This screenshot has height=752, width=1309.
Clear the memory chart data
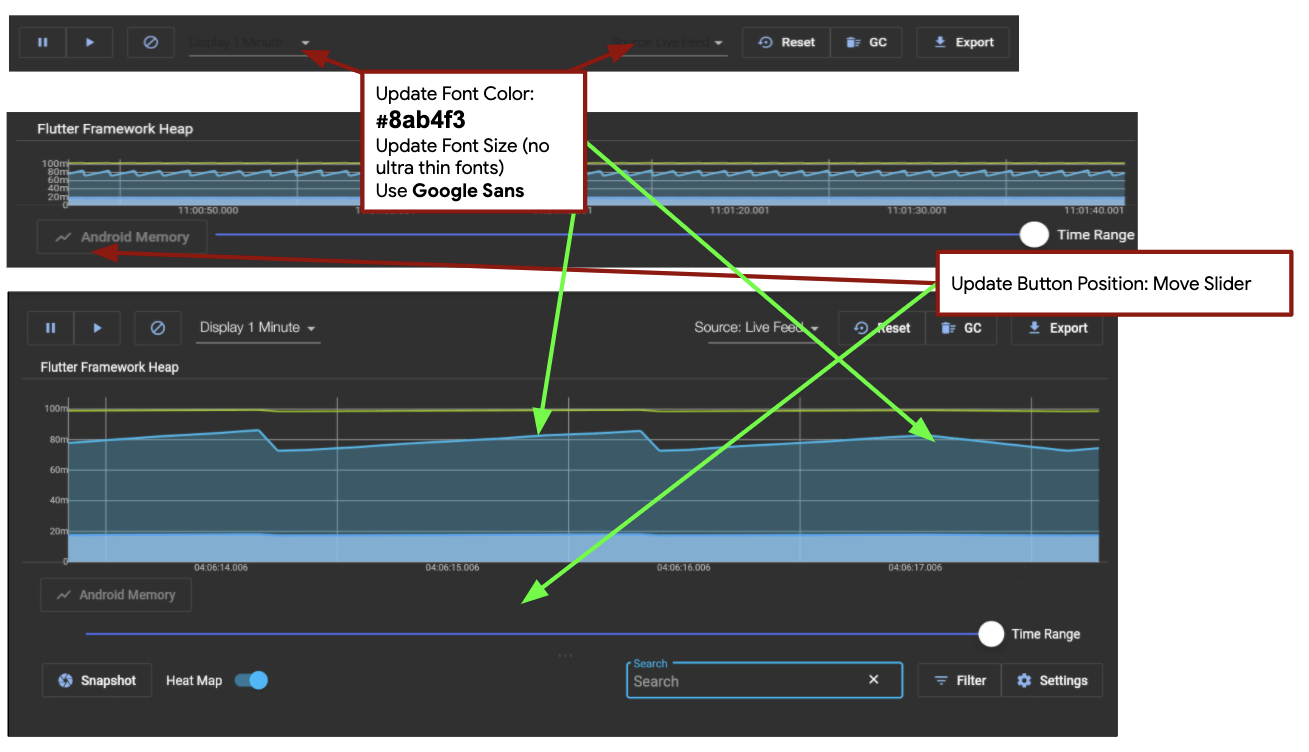click(157, 328)
